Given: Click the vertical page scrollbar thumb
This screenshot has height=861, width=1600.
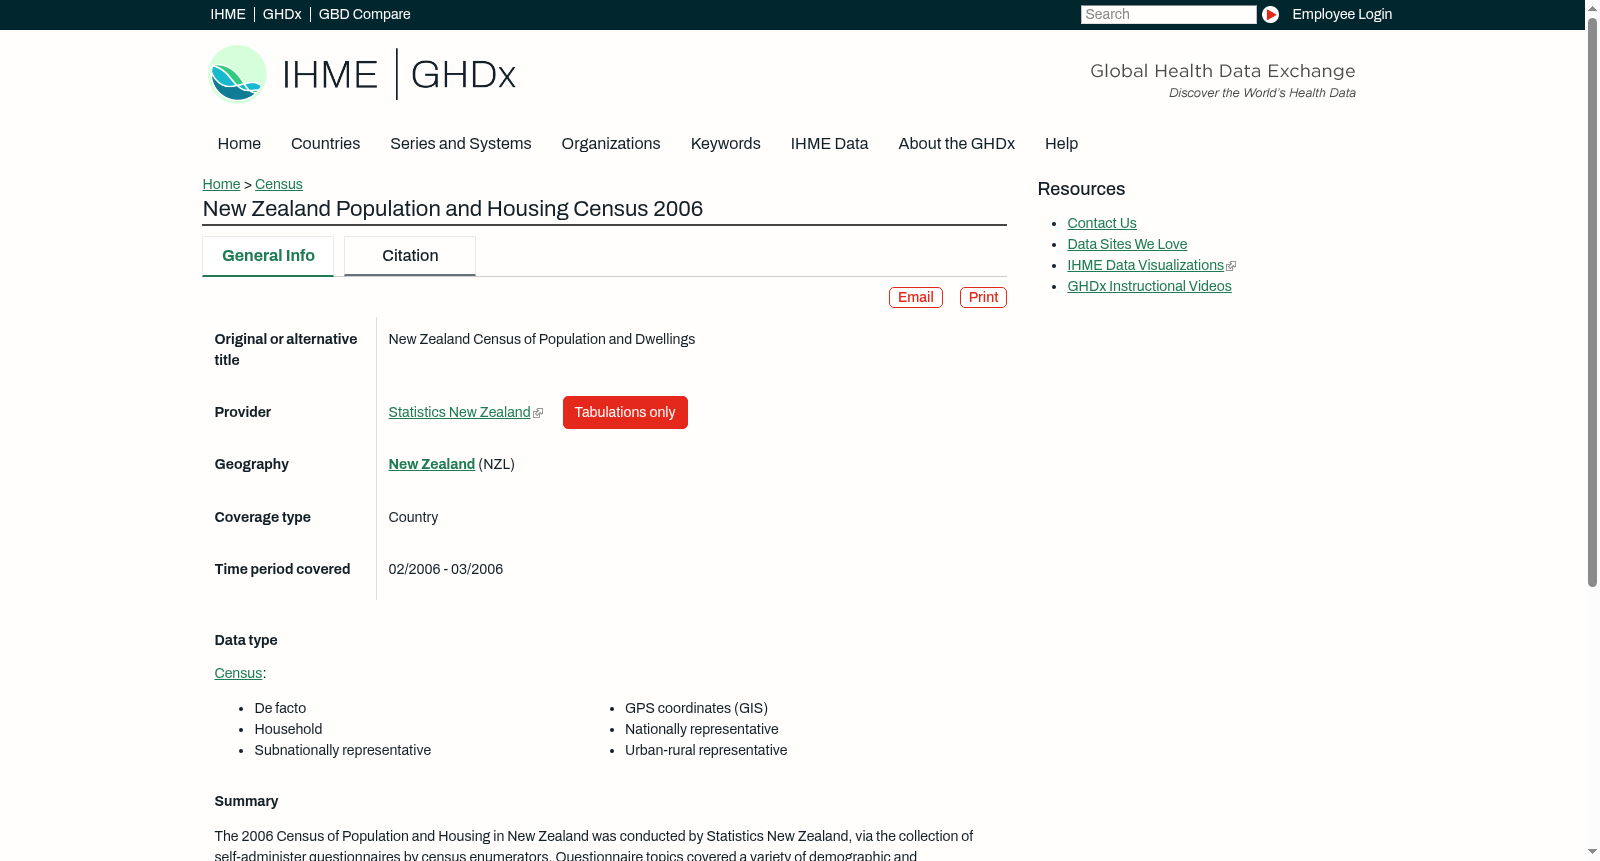Looking at the screenshot, I should tap(1592, 302).
